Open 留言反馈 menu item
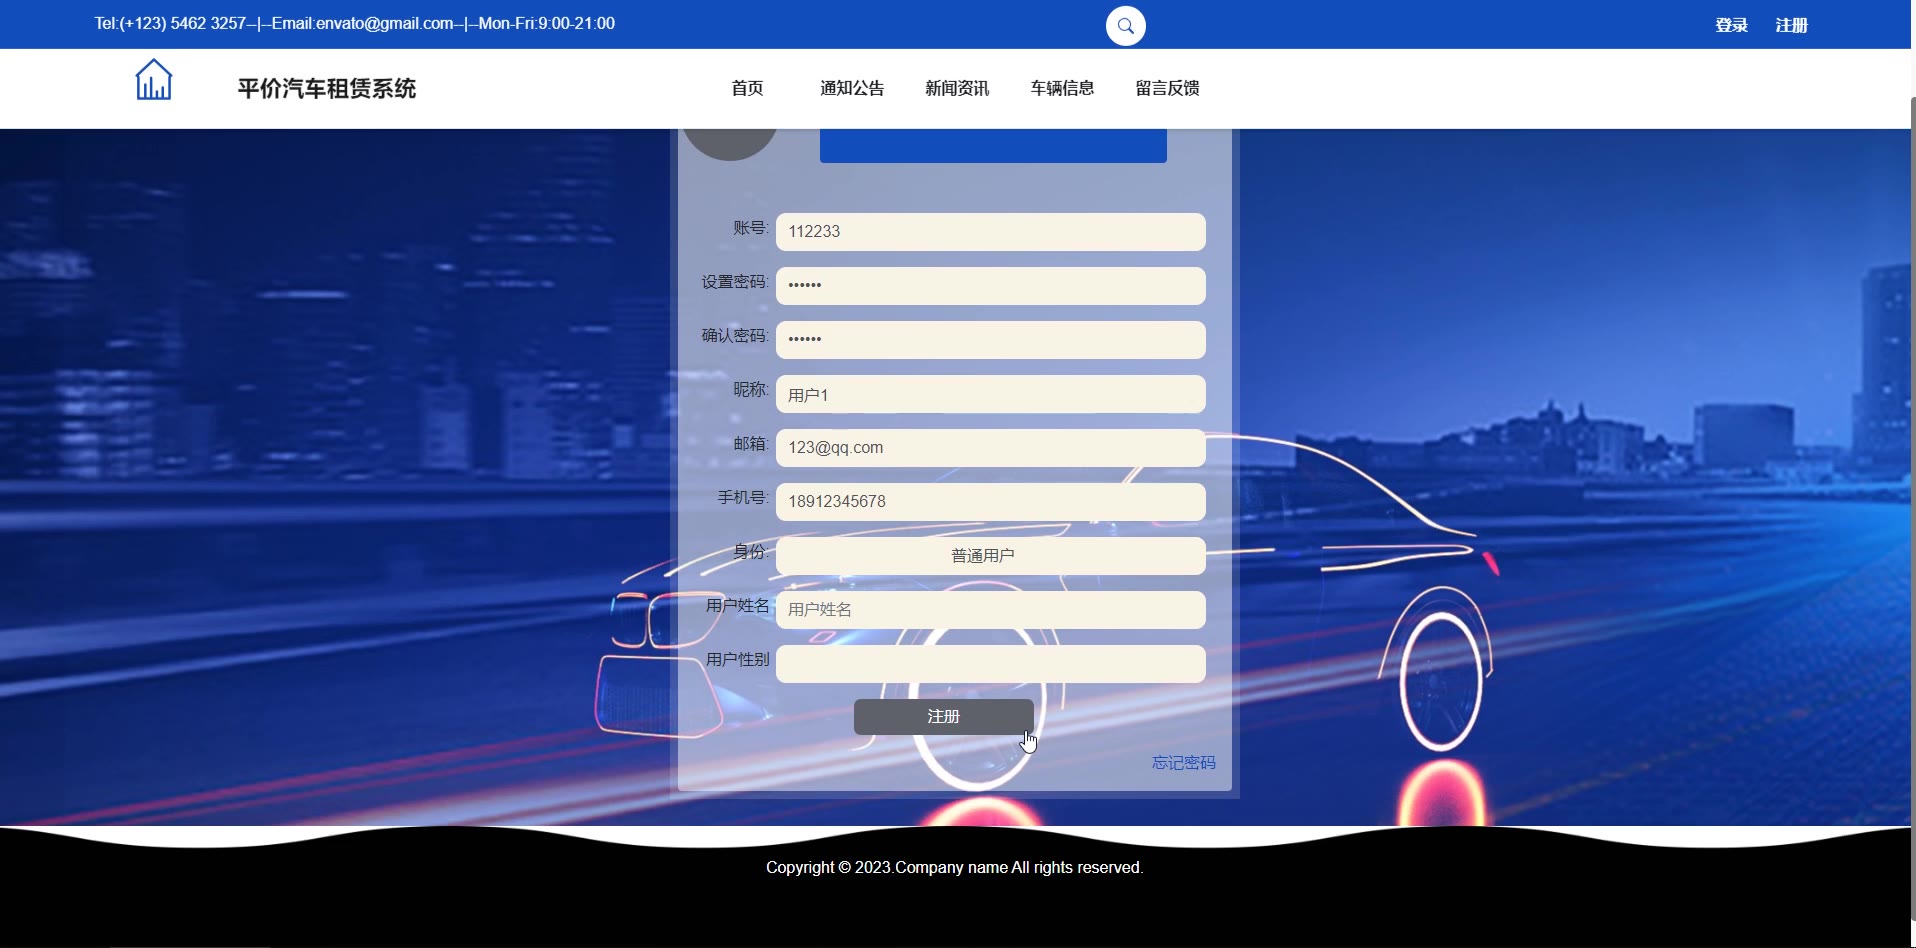1916x948 pixels. coord(1167,88)
